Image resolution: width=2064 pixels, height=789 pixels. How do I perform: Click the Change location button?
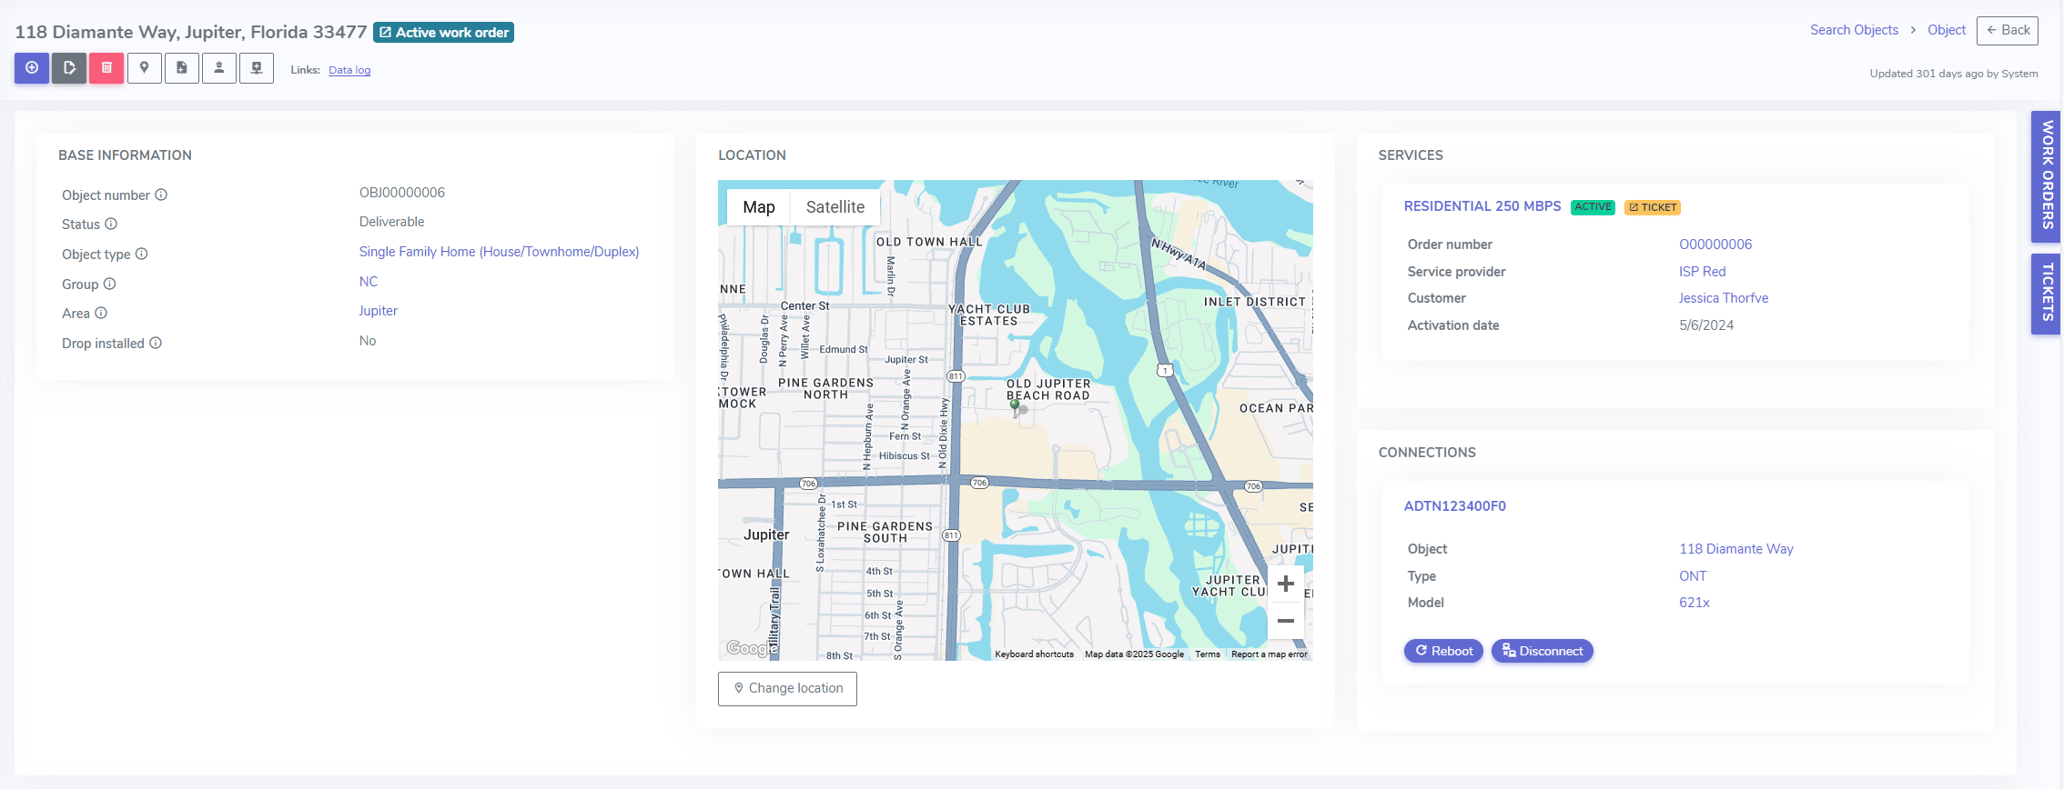(x=787, y=688)
